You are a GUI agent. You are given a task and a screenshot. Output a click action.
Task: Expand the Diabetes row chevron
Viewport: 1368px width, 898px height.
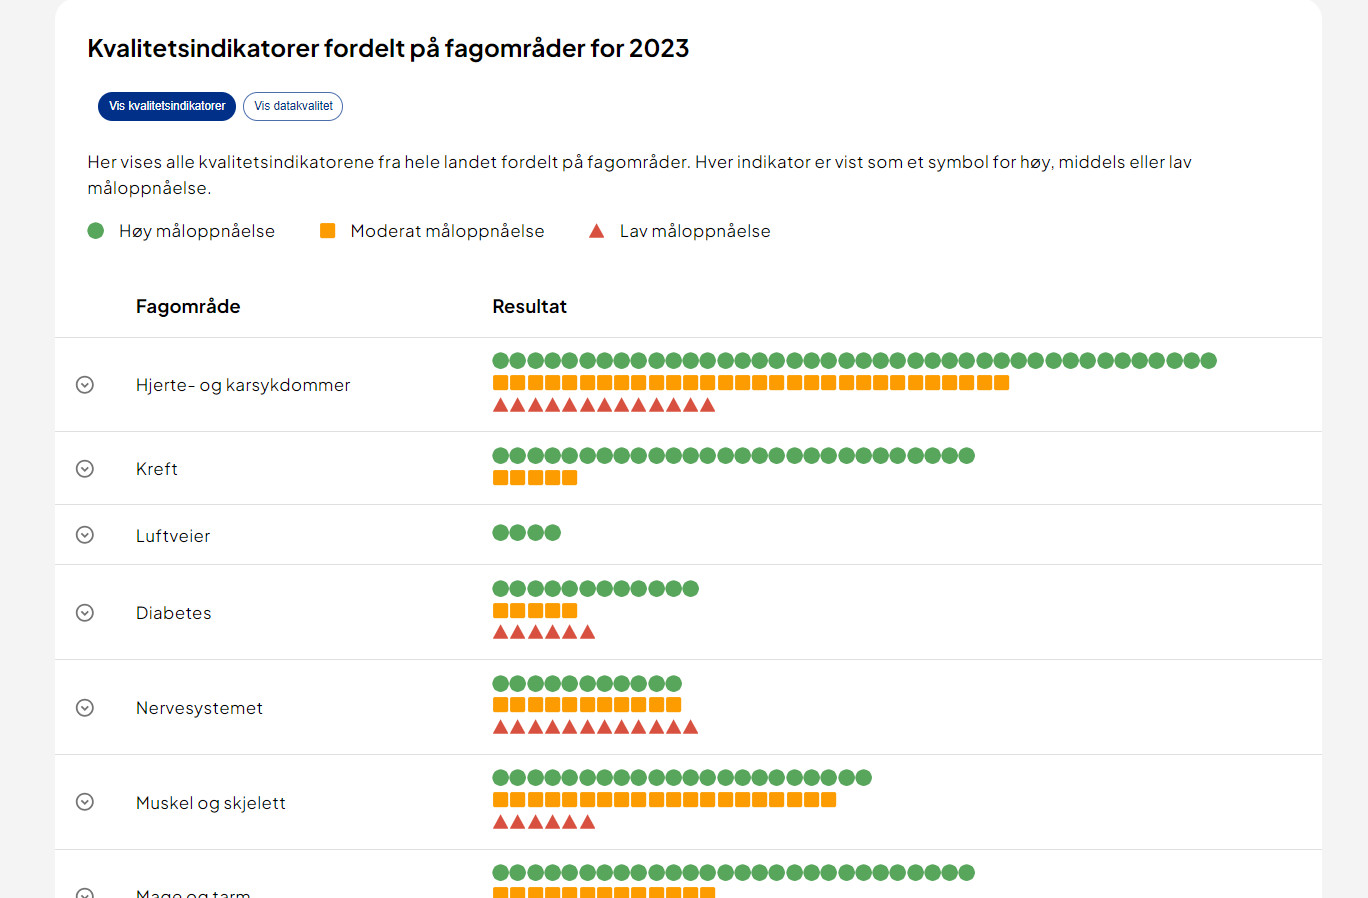(x=85, y=613)
